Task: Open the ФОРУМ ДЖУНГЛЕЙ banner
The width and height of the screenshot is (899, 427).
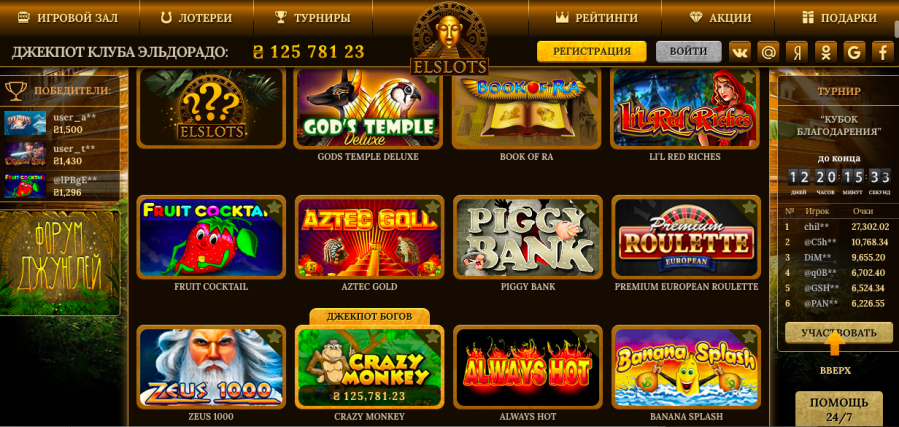Action: (60, 263)
